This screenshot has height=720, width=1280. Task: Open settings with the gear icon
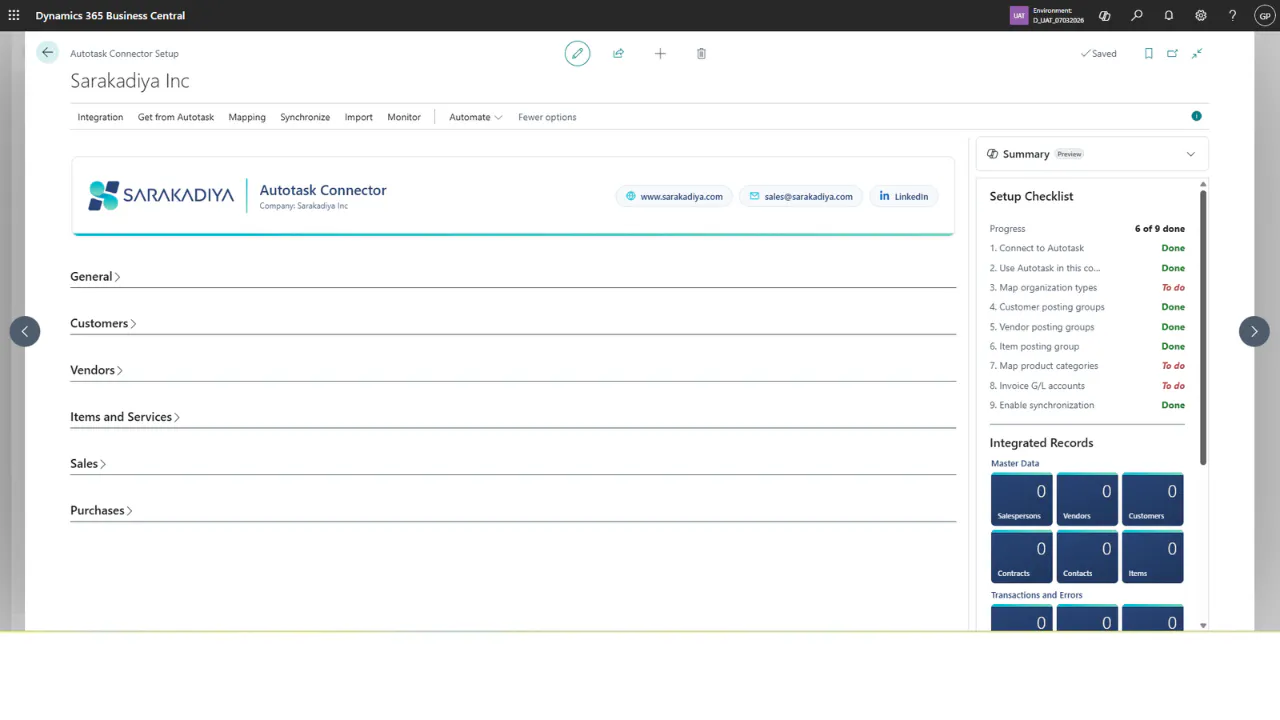(x=1201, y=15)
